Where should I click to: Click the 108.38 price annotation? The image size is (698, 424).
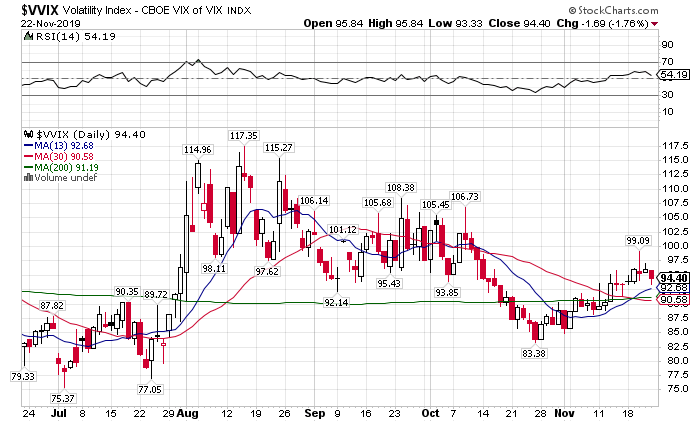click(401, 188)
